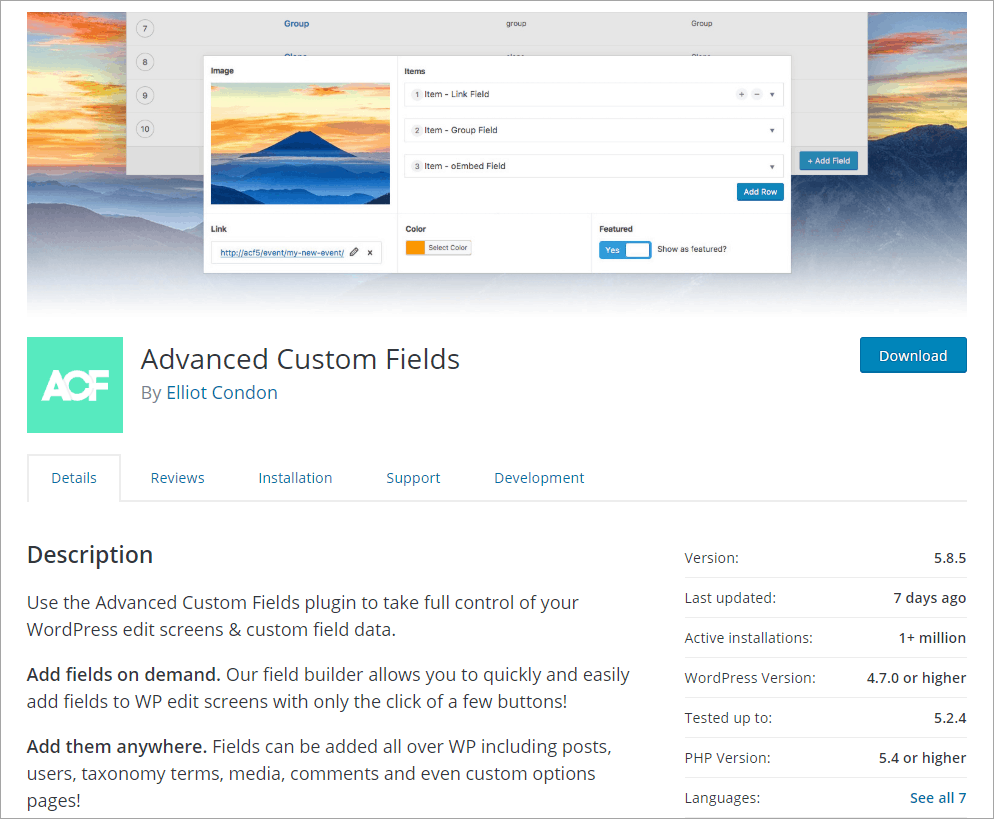
Task: Click Select Color to open the color picker
Action: pos(449,246)
